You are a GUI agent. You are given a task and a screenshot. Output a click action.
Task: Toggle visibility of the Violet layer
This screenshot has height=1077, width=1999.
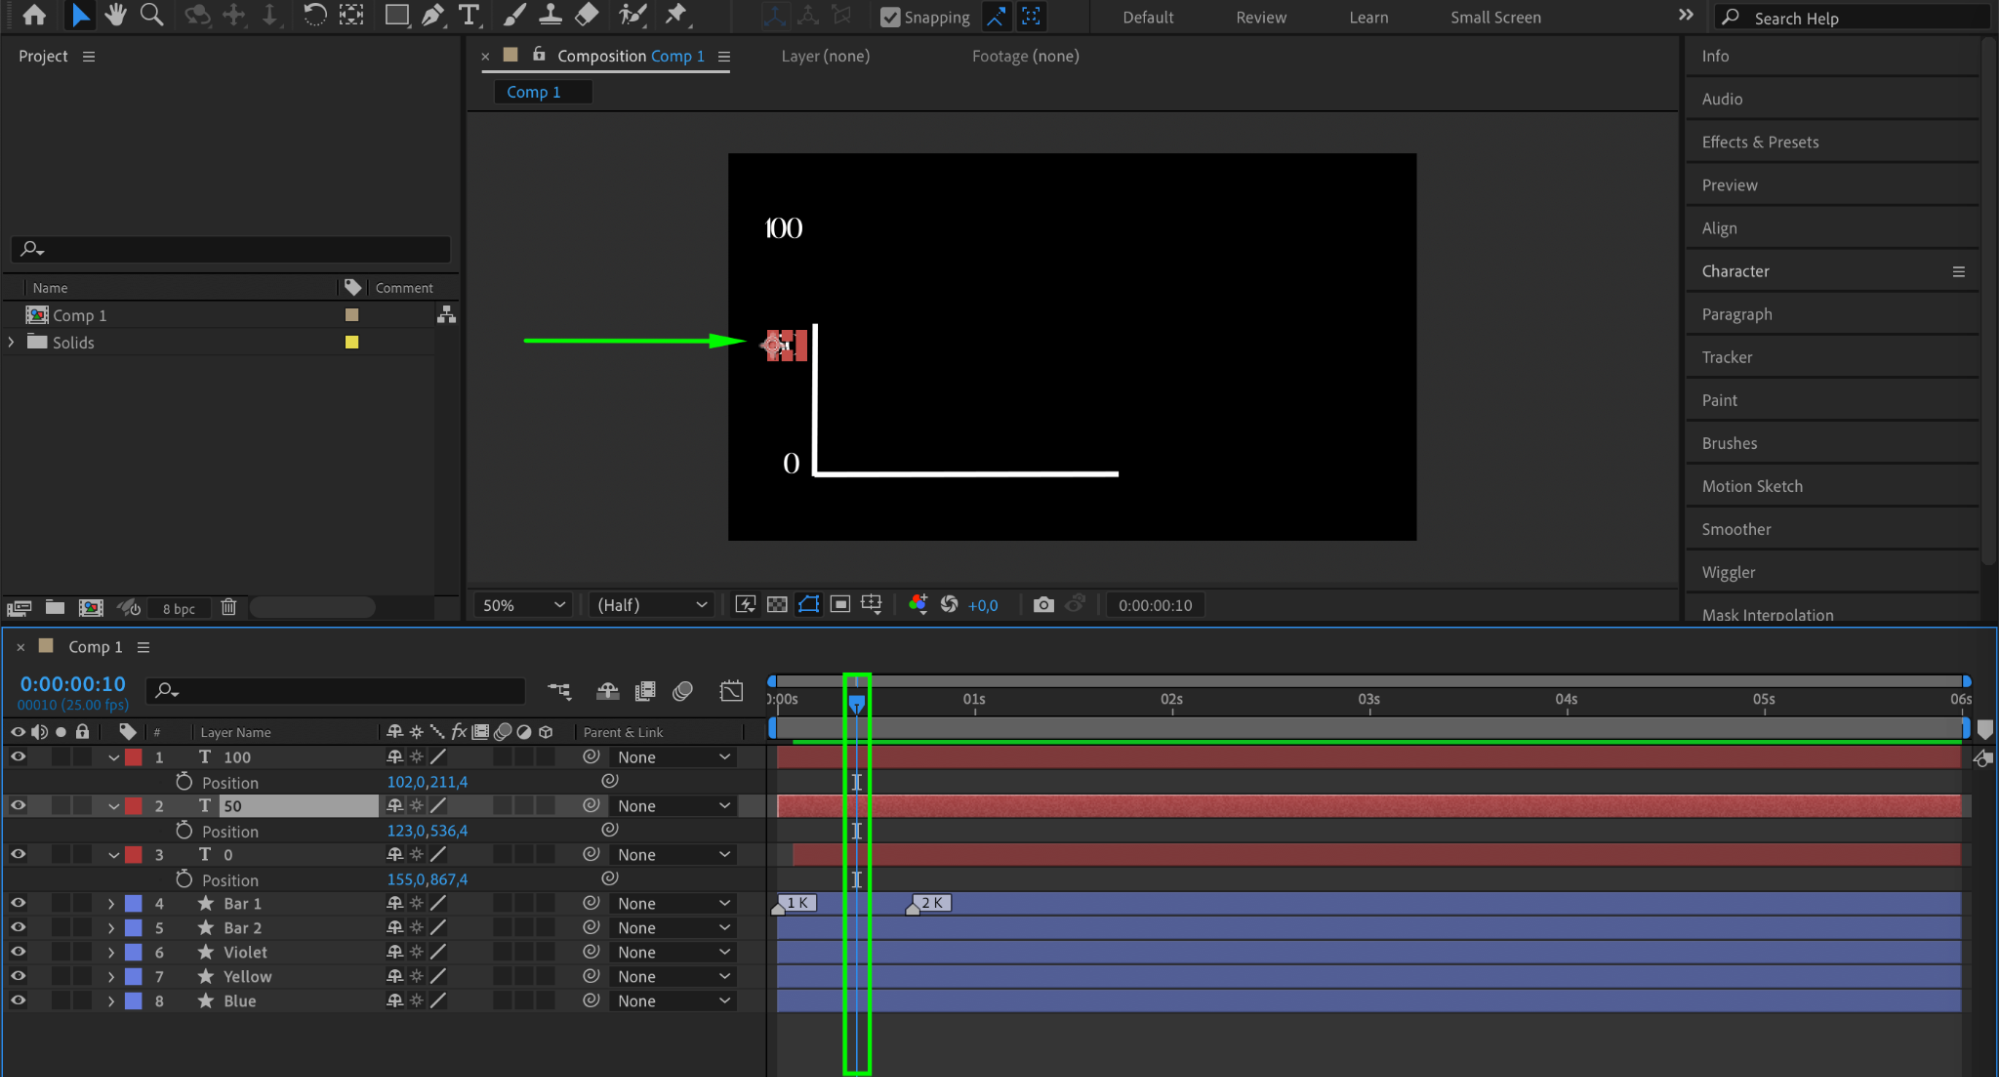18,952
